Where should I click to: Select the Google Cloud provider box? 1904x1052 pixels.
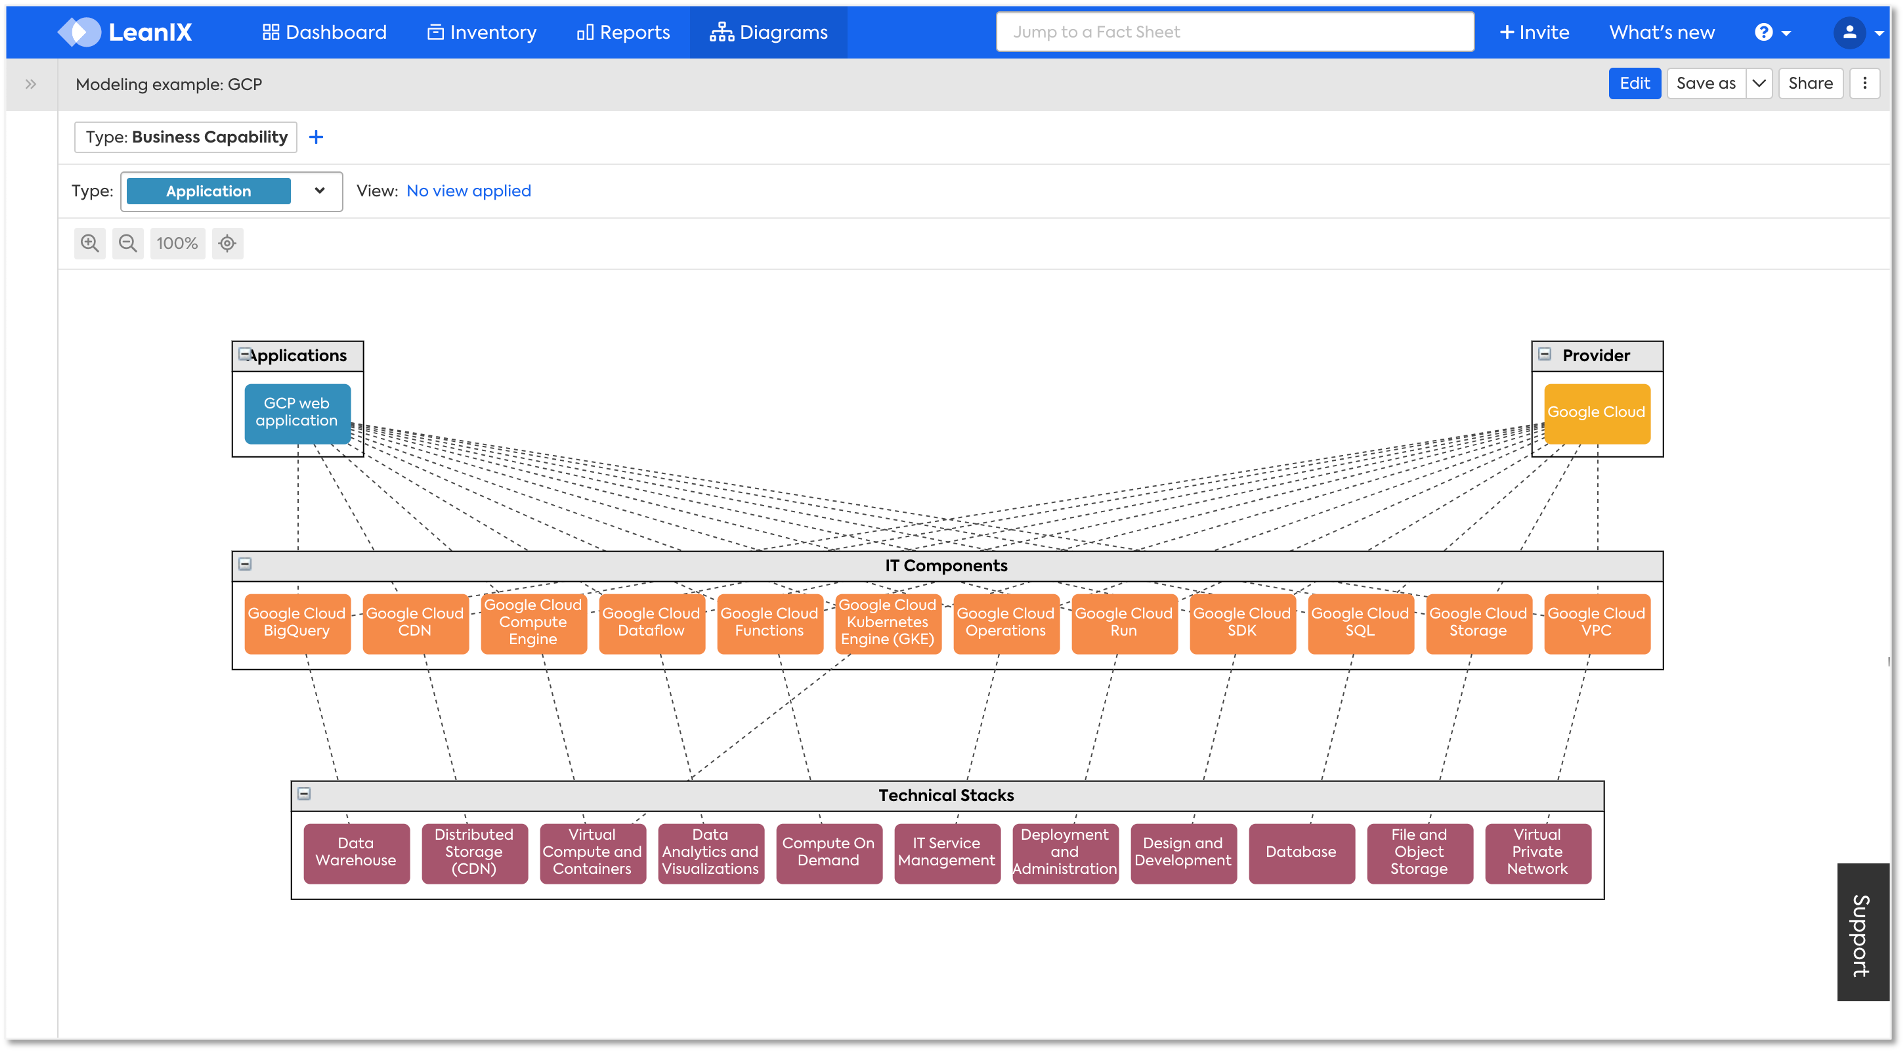click(1597, 413)
